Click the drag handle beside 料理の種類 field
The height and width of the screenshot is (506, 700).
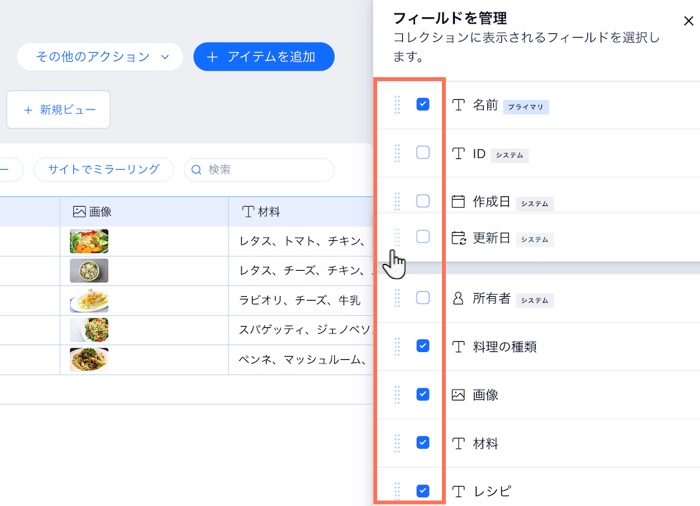pos(397,346)
